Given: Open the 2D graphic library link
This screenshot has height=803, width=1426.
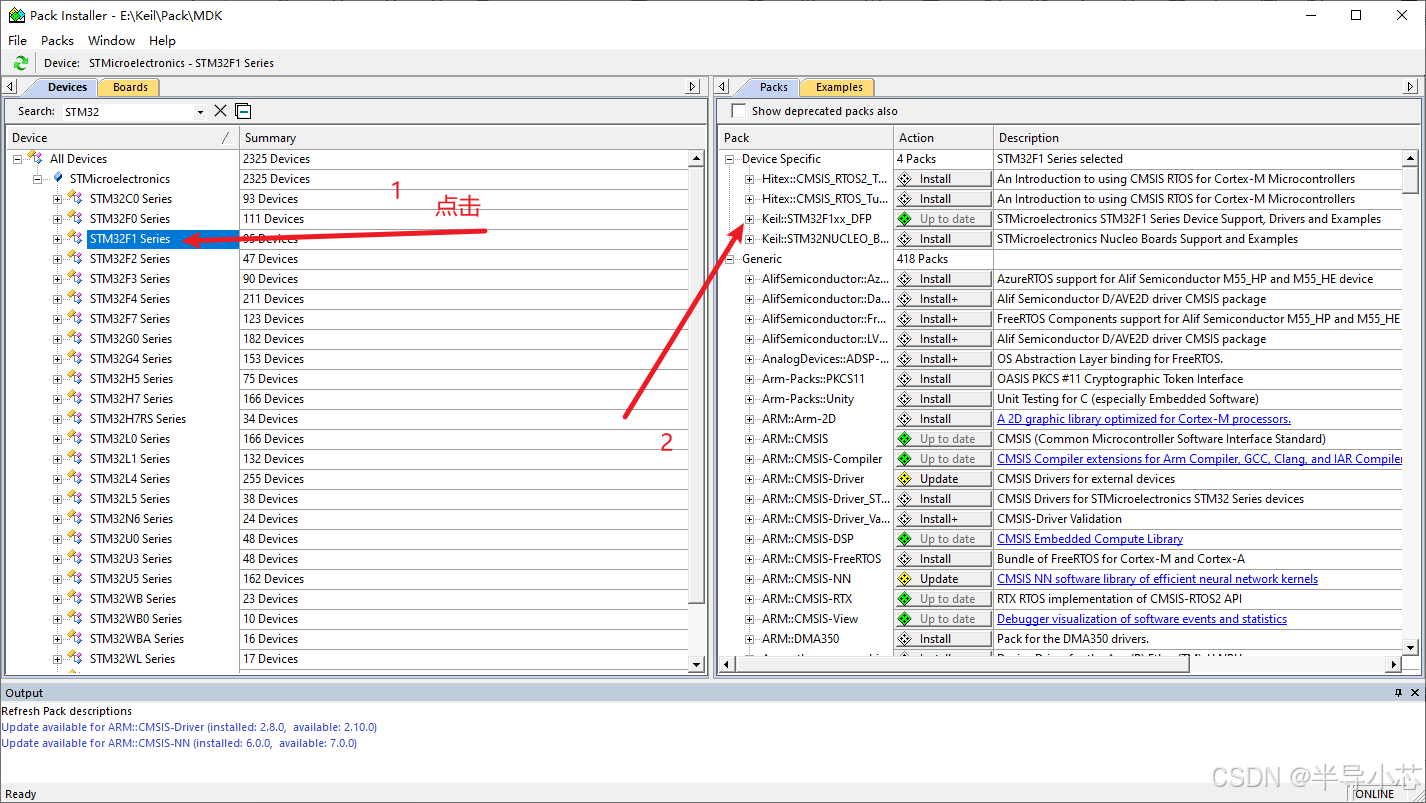Looking at the screenshot, I should coord(1144,419).
